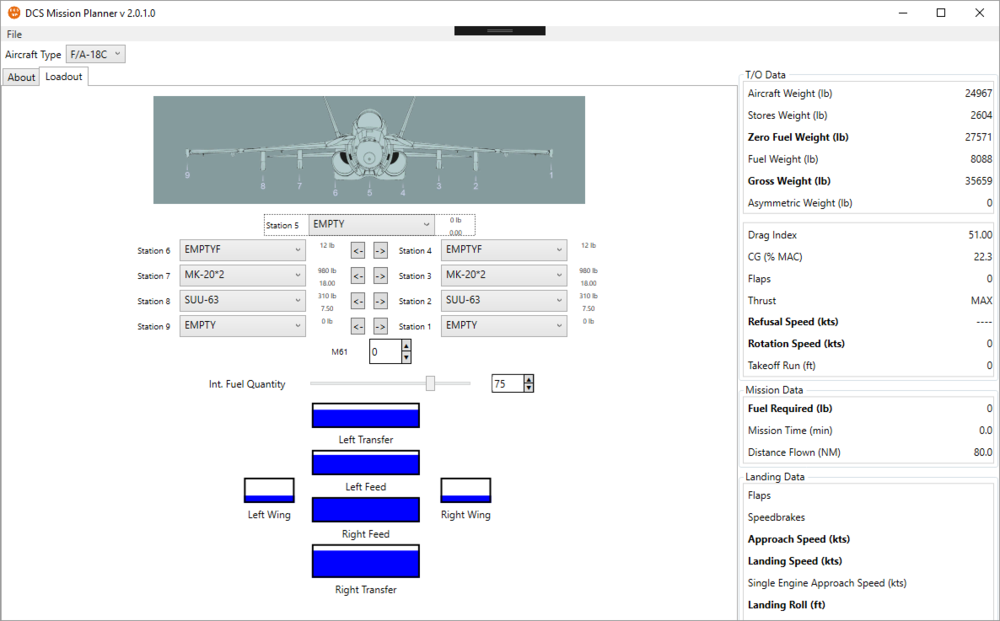The height and width of the screenshot is (621, 1000).
Task: Click left arrow button in Station 6 row
Action: pos(358,251)
